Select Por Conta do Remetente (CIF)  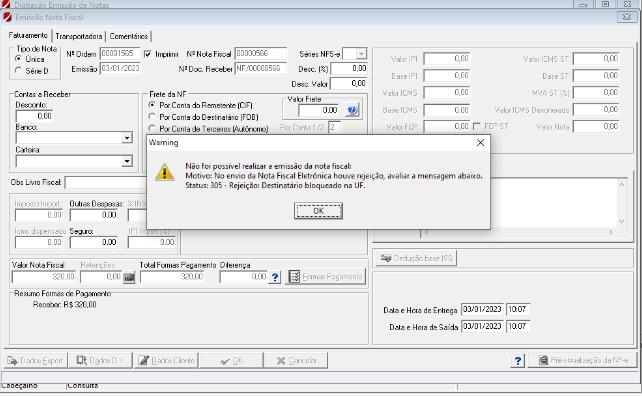pyautogui.click(x=152, y=105)
